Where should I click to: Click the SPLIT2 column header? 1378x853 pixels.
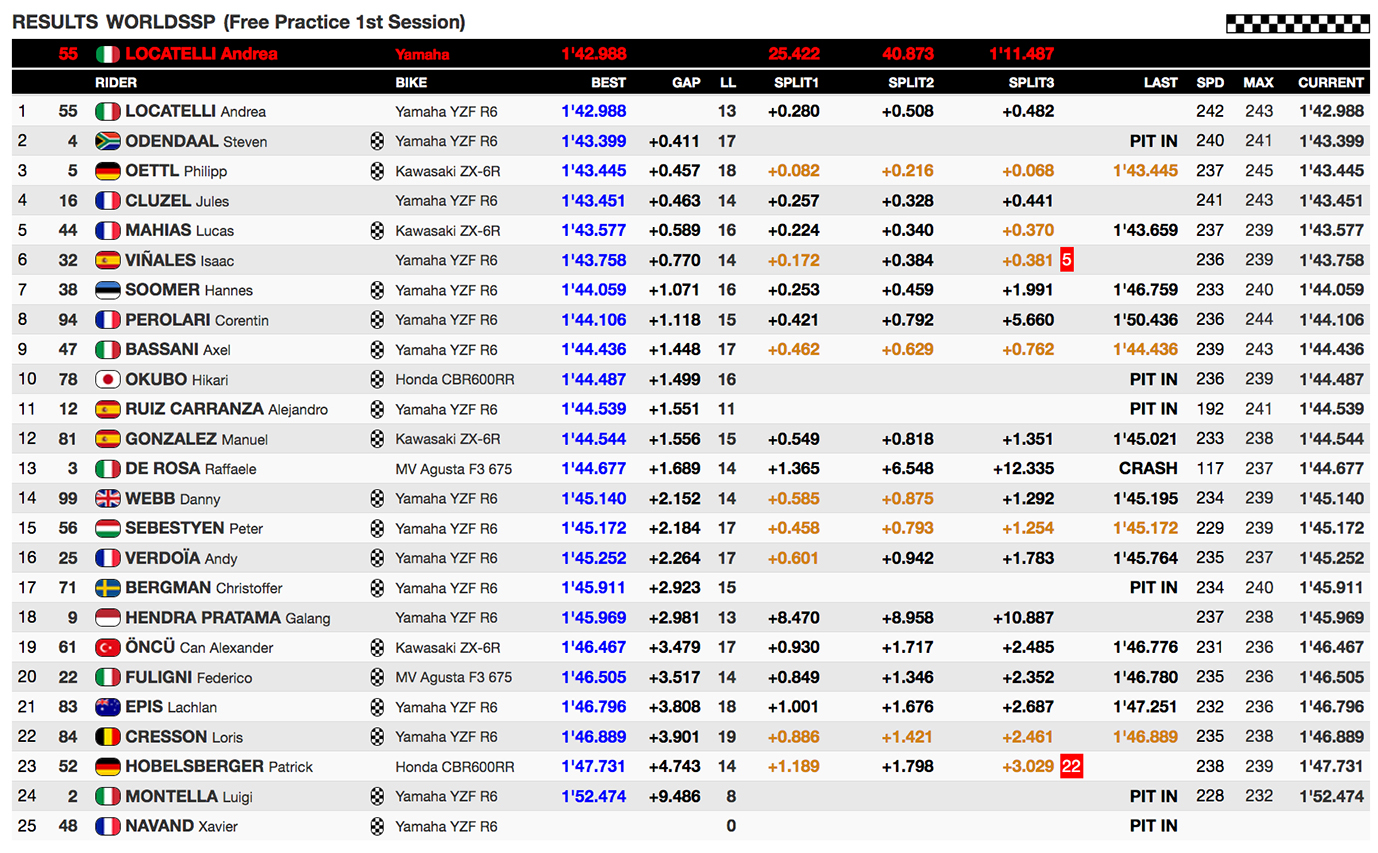(x=910, y=83)
